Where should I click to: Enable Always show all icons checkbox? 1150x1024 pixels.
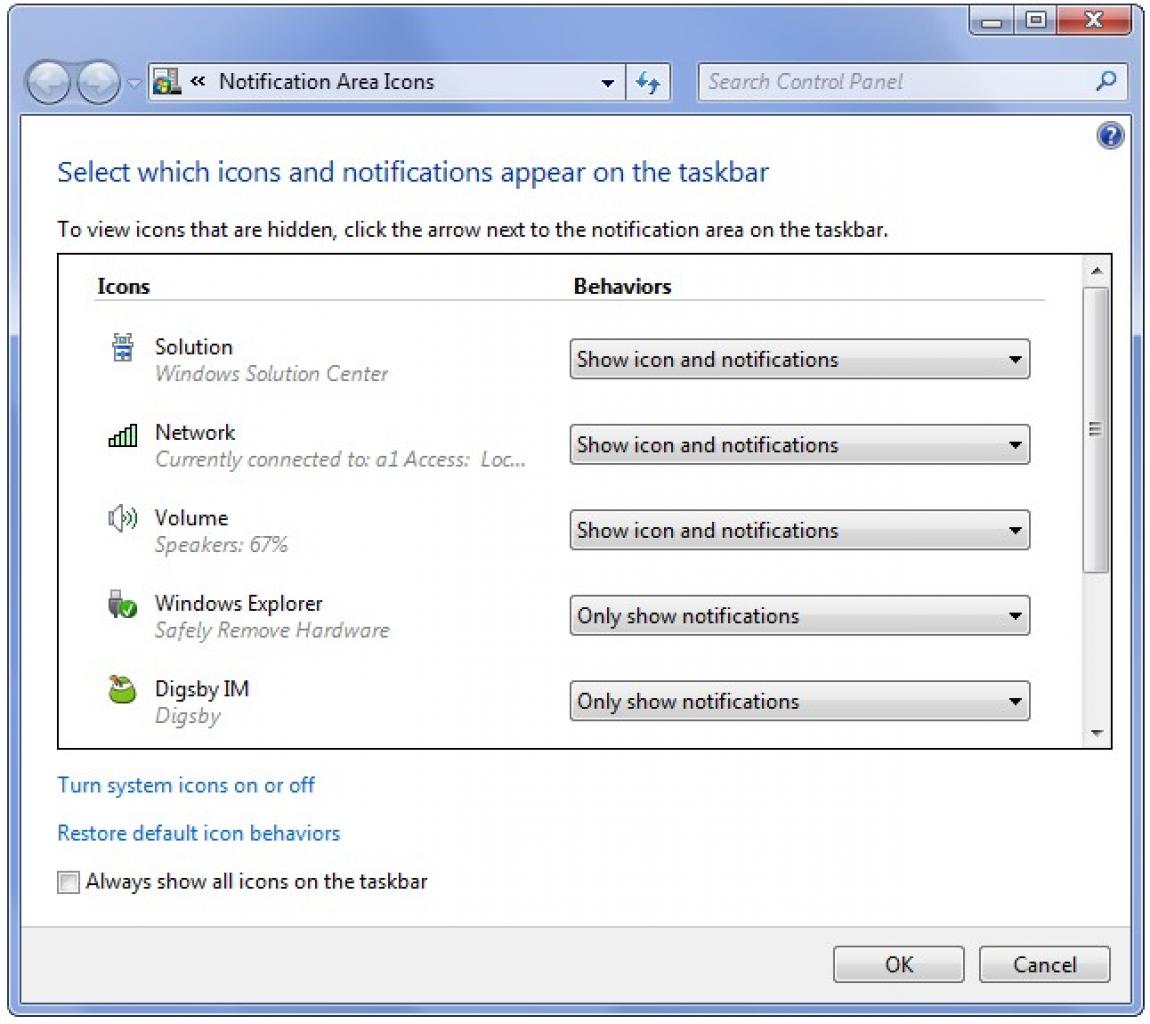point(68,882)
